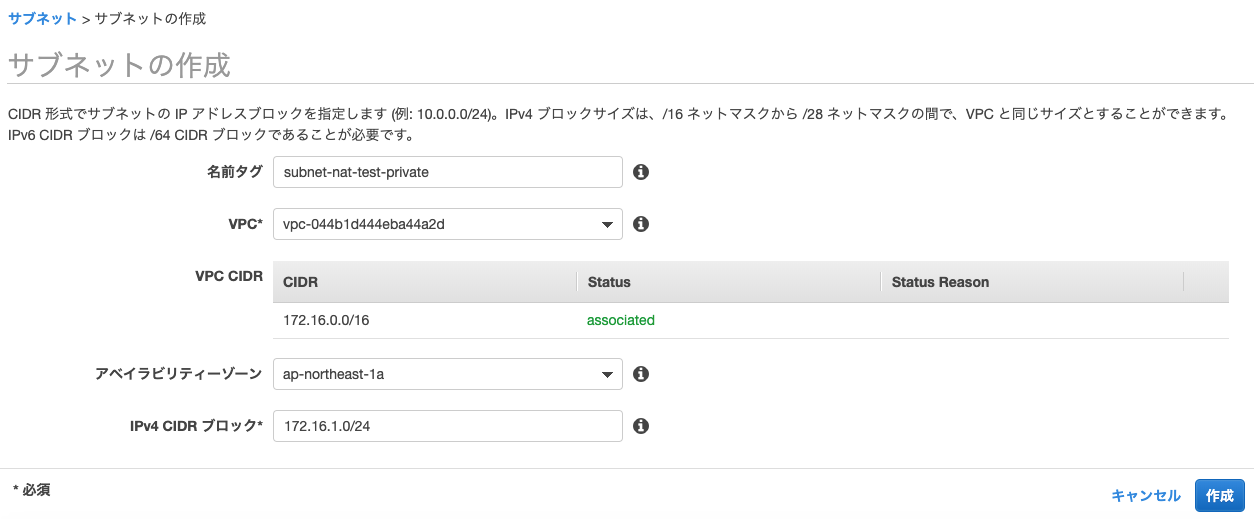This screenshot has height=519, width=1258.
Task: Focus the 名前タグ input with subnet-nat-test-private
Action: [x=448, y=172]
